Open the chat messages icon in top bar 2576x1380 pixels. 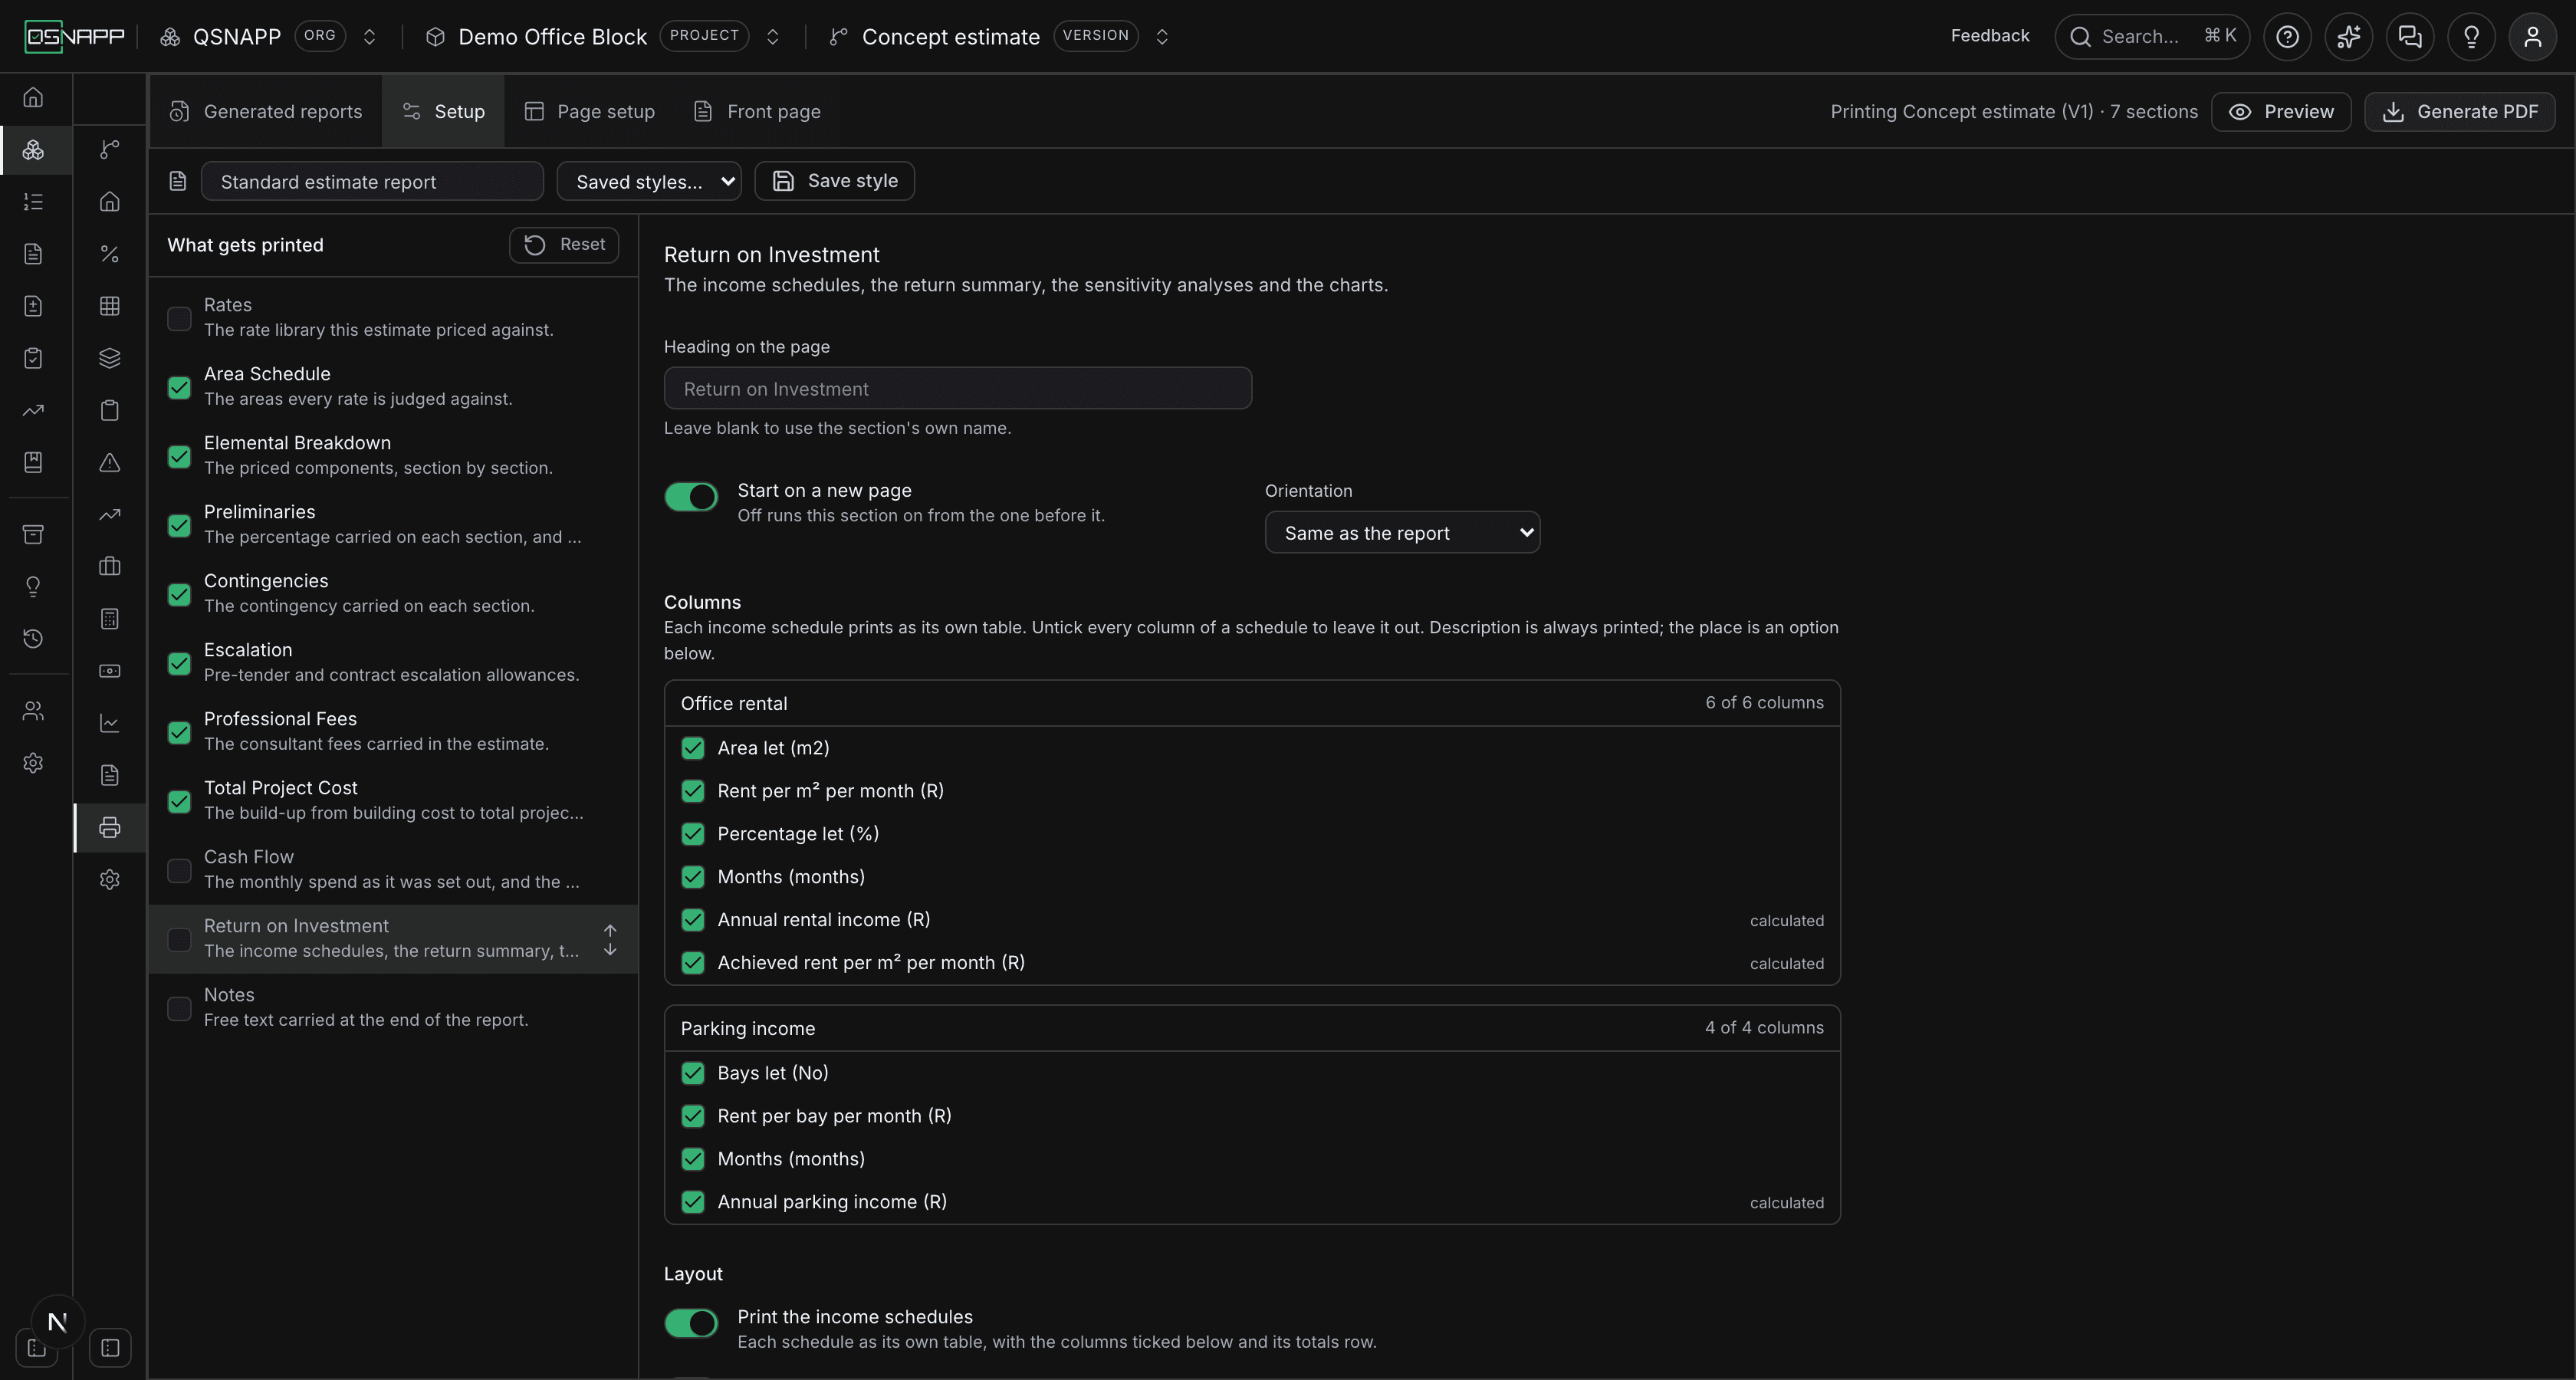coord(2410,37)
